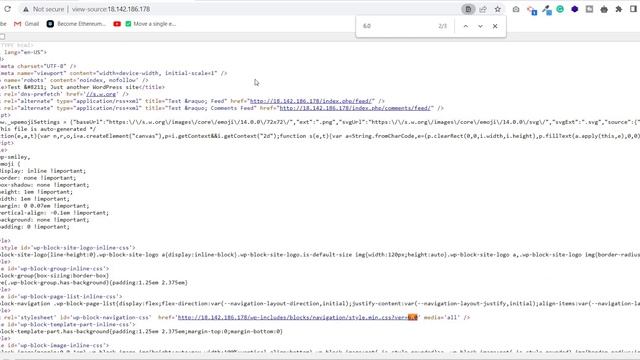Click the 'This file is auto-generated' comment

(48, 129)
